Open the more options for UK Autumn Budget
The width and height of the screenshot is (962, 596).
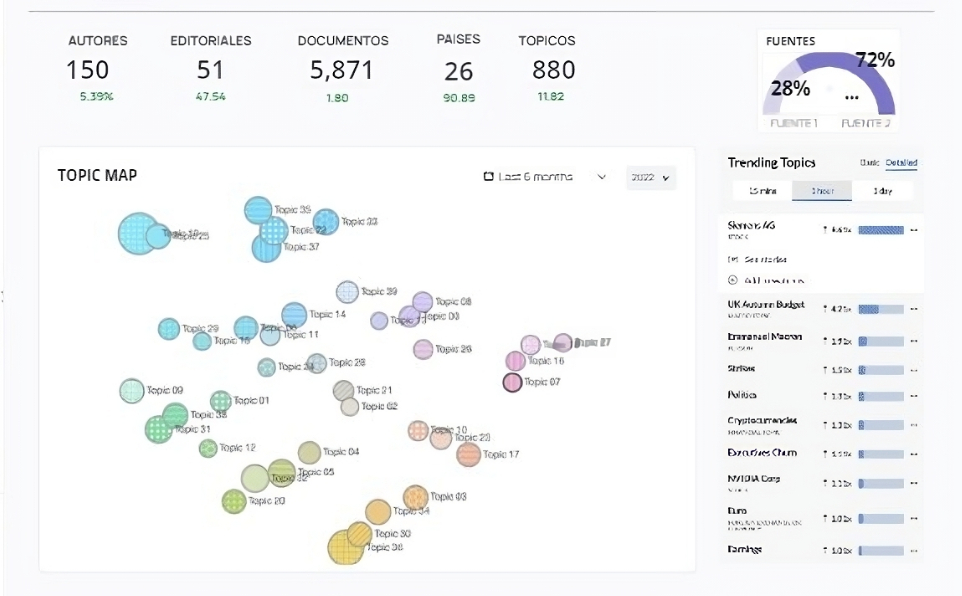pyautogui.click(x=914, y=310)
